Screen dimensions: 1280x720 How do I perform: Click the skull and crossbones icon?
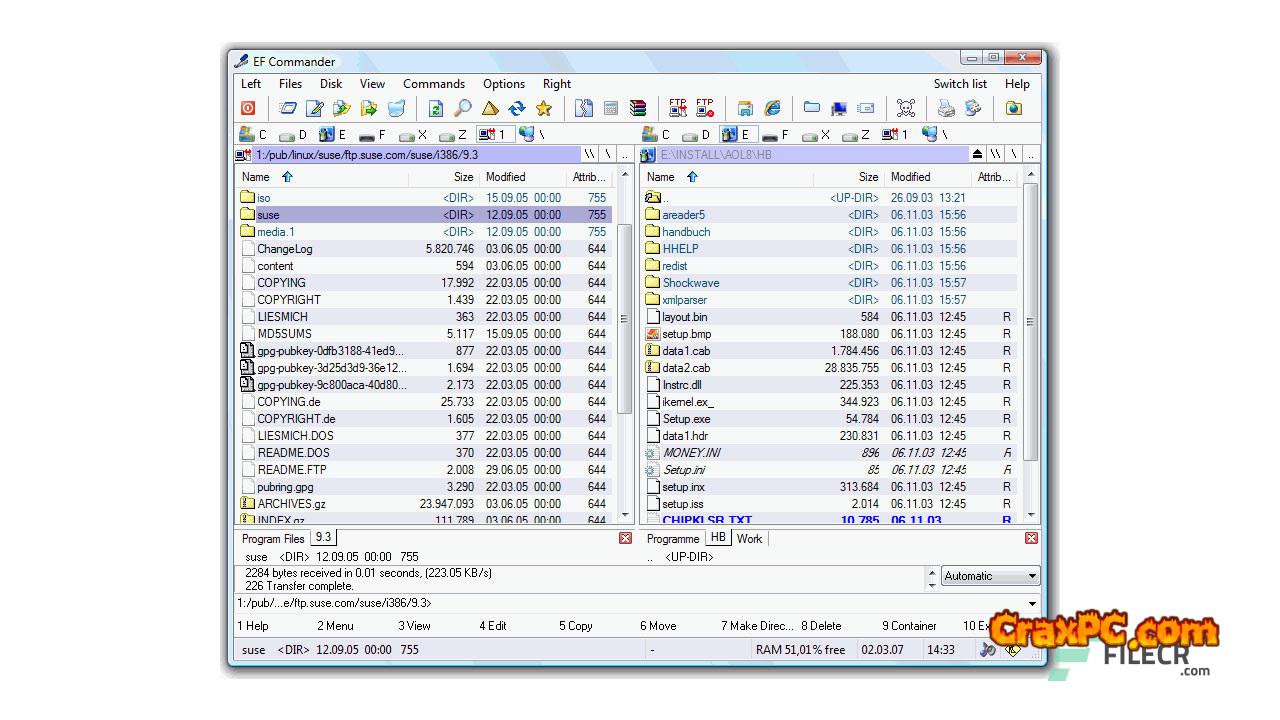(906, 108)
